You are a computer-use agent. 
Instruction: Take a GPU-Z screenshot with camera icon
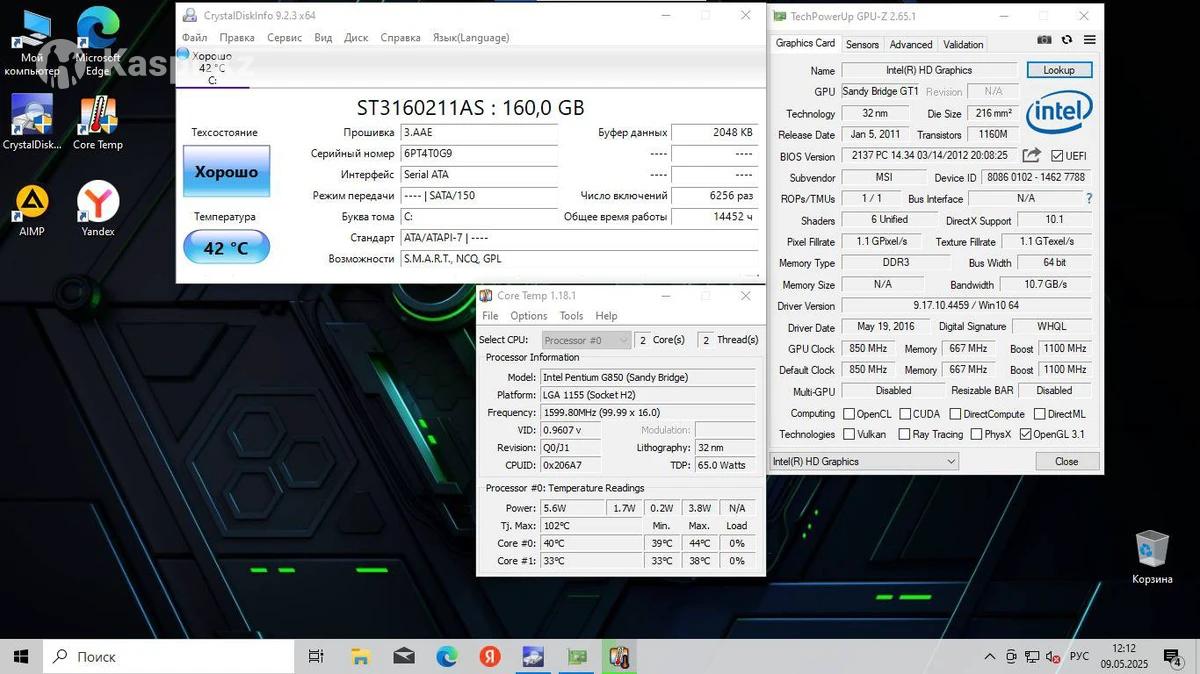pyautogui.click(x=1044, y=40)
